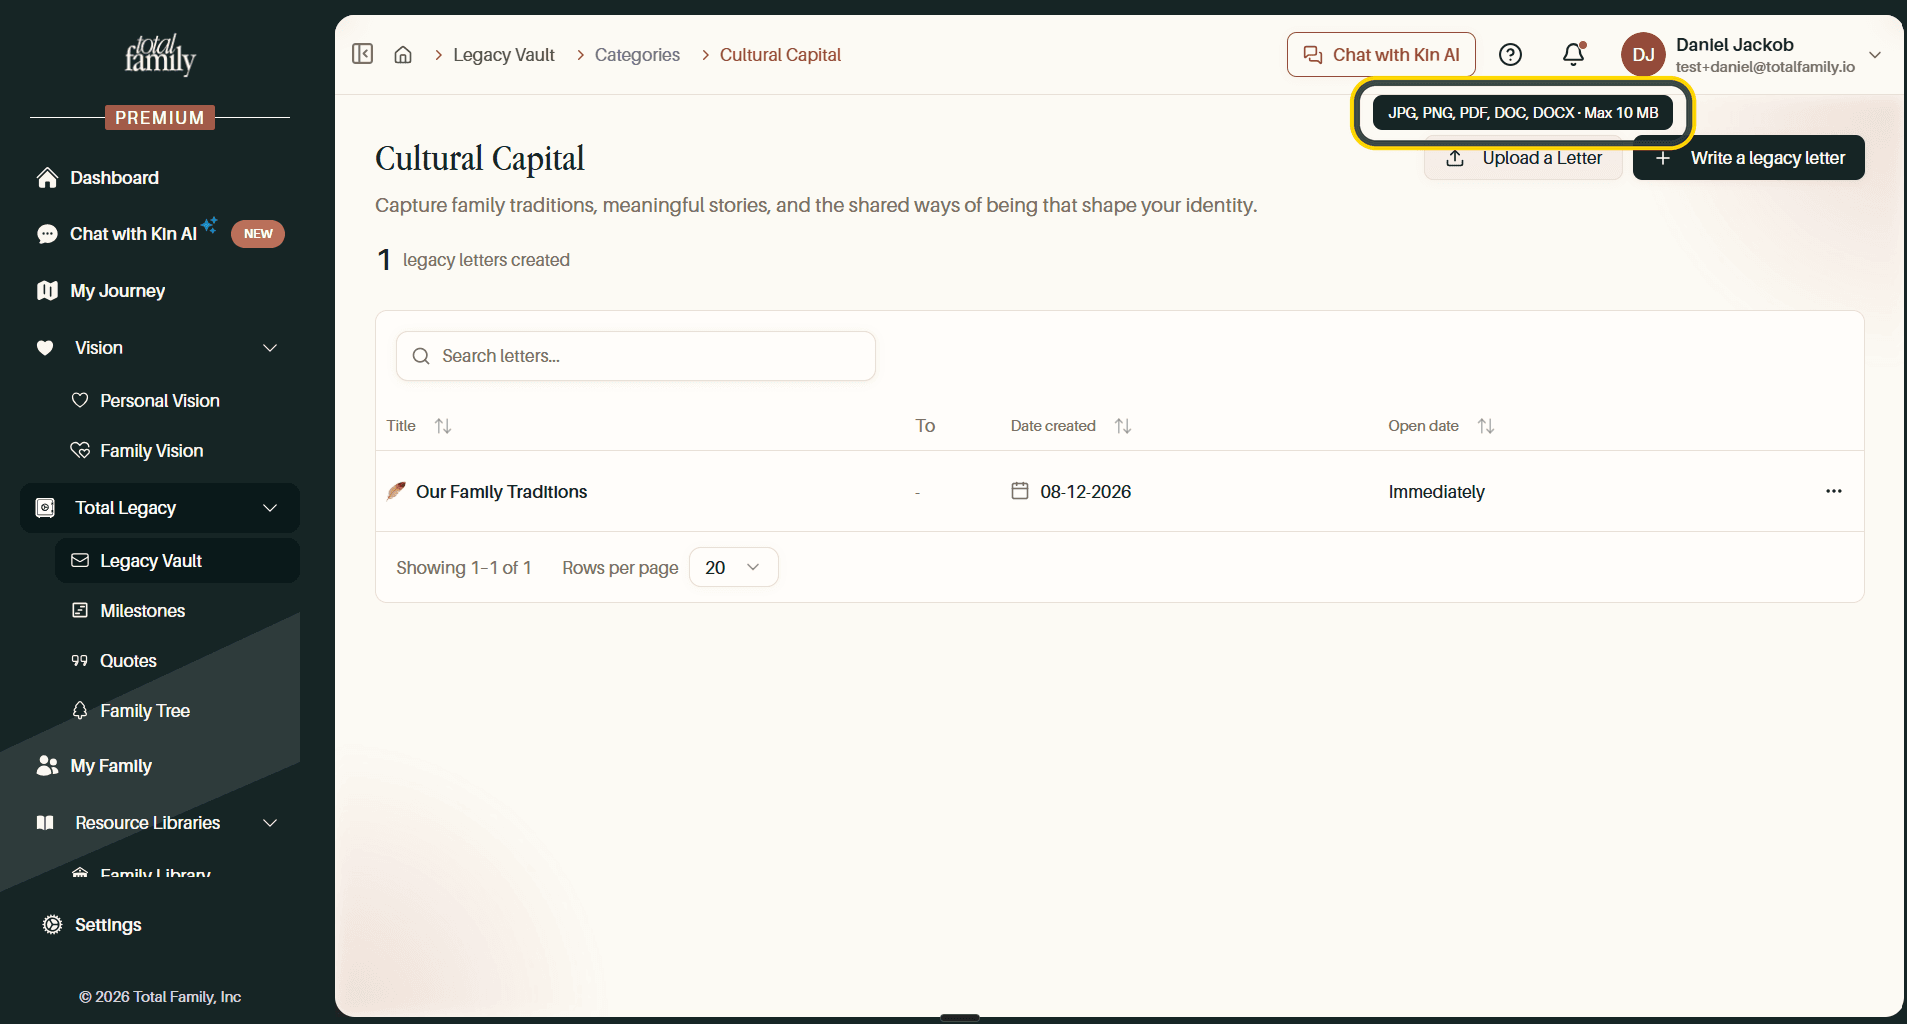Sort by Title arrows icon
Viewport: 1907px width, 1024px height.
pyautogui.click(x=443, y=426)
